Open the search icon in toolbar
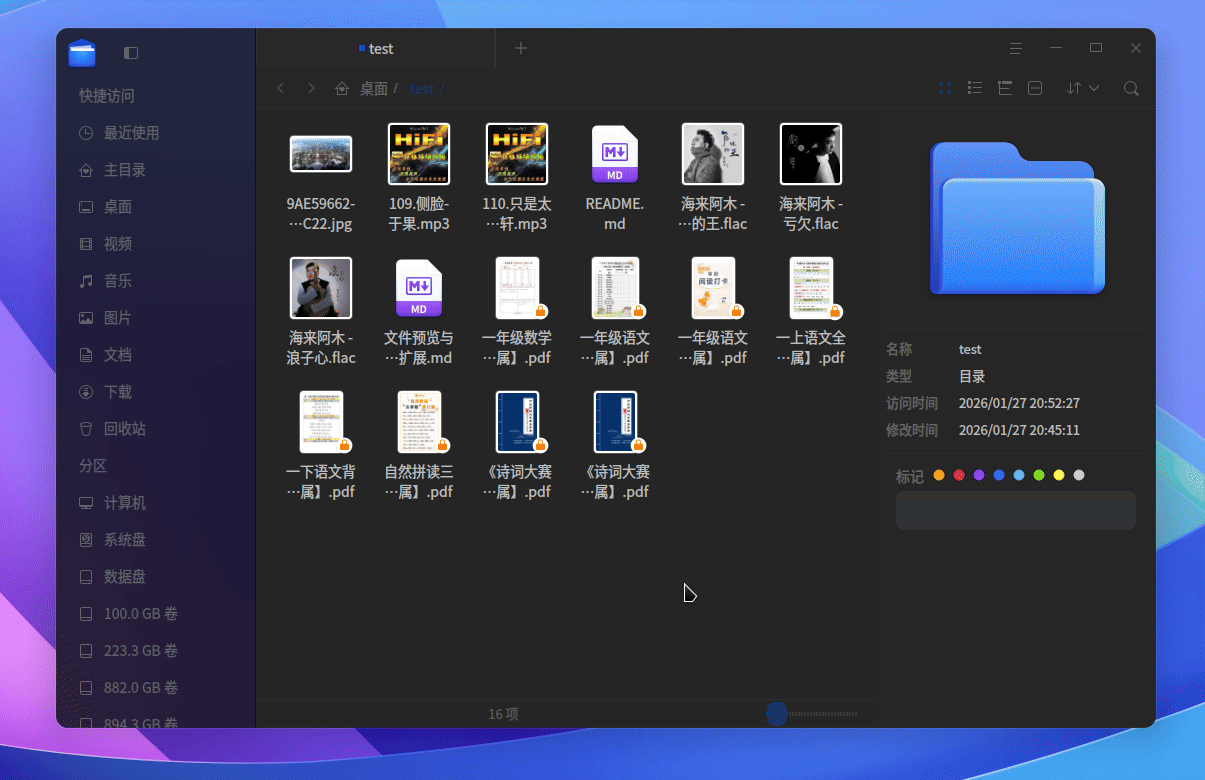This screenshot has height=780, width=1205. [x=1131, y=88]
